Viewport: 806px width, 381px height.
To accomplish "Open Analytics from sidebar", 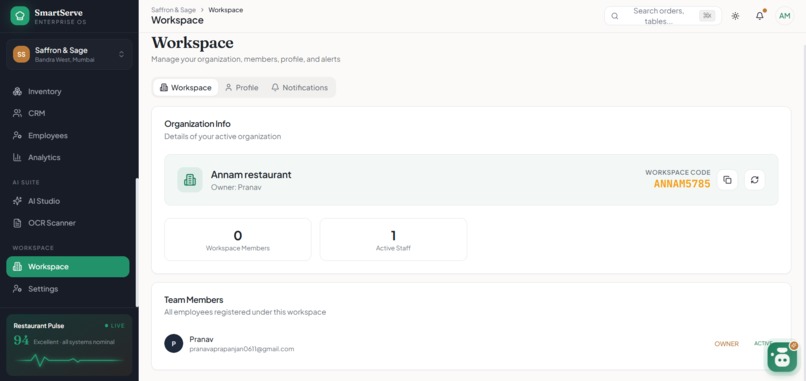I will (68, 157).
